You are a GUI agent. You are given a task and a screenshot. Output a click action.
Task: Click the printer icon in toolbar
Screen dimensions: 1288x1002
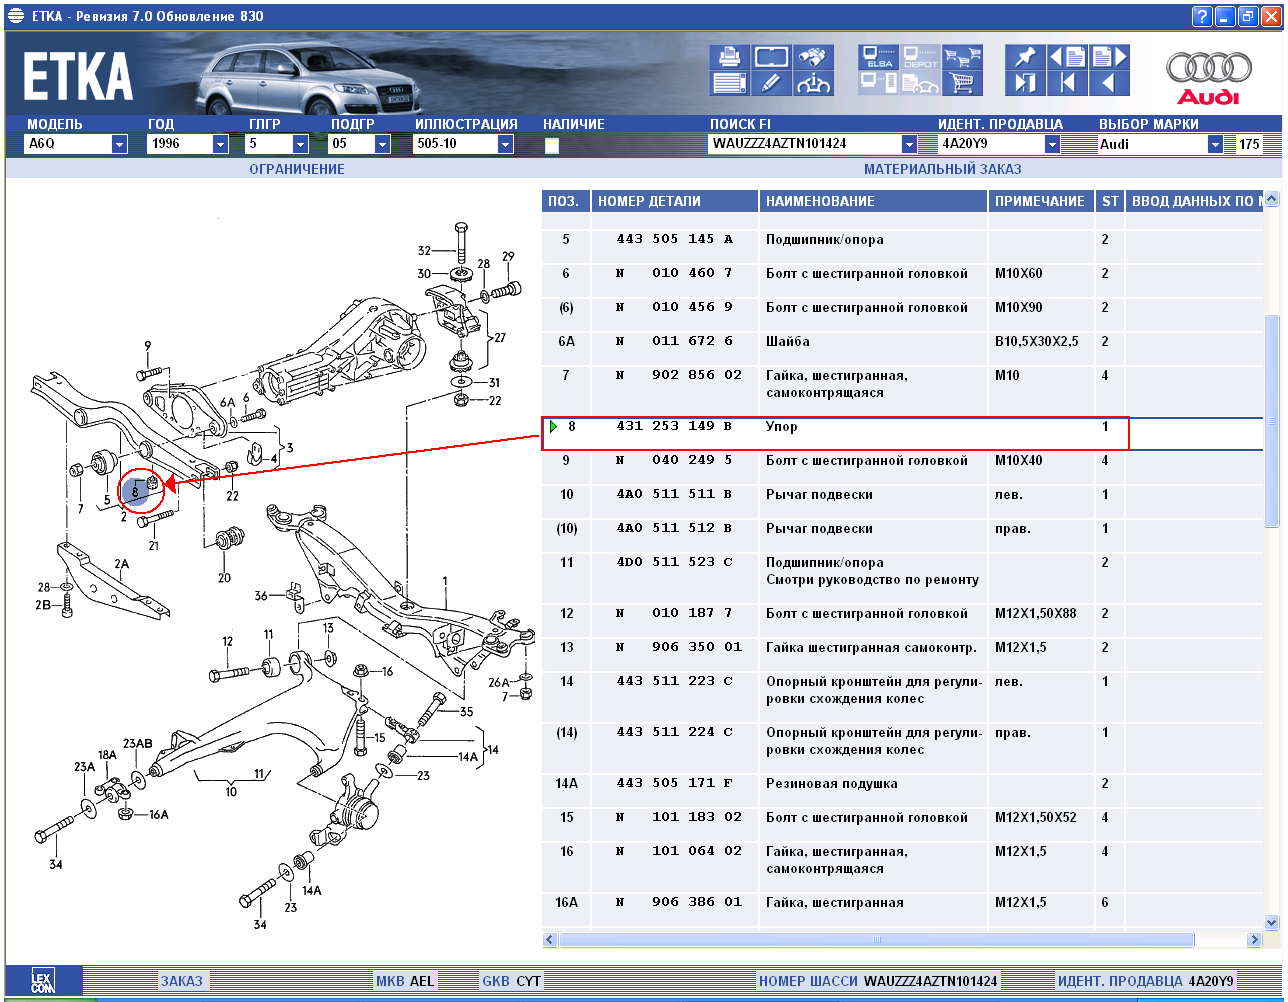tap(730, 57)
